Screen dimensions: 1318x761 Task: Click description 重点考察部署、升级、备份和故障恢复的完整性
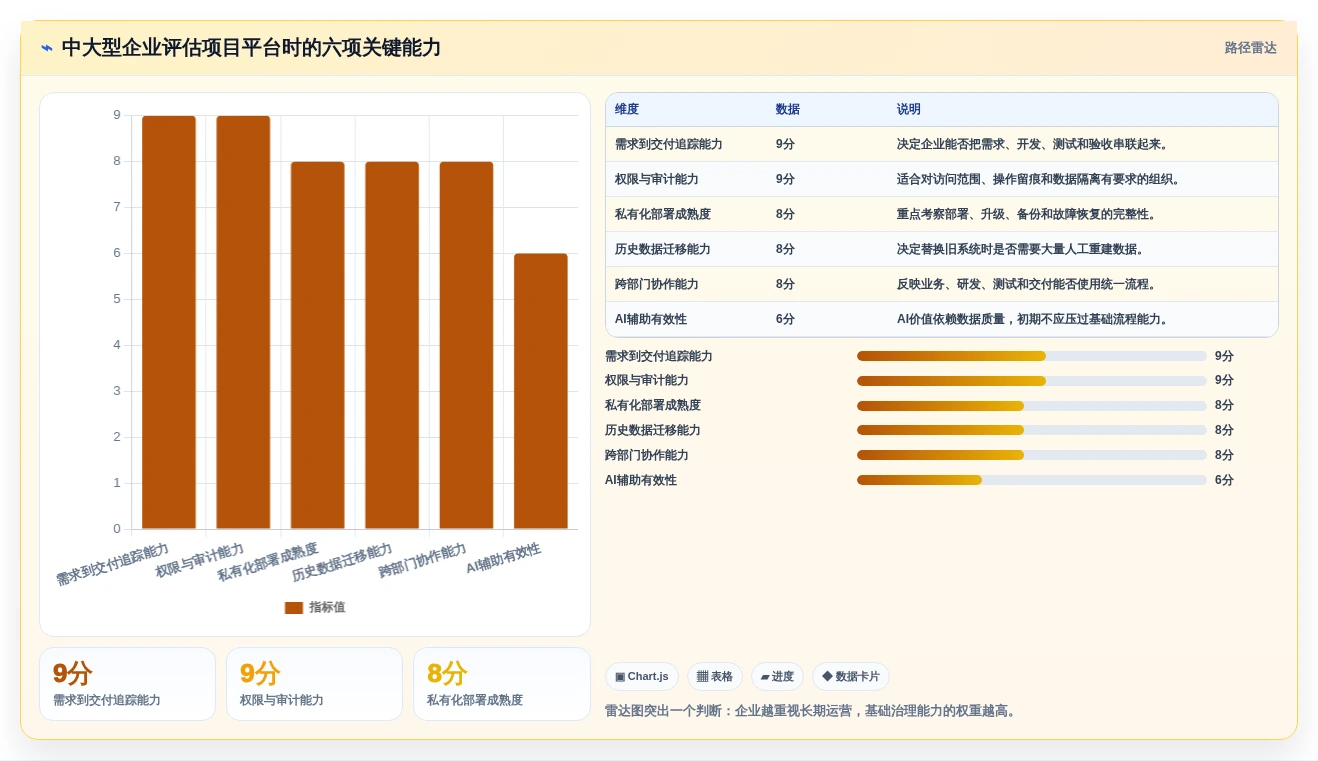click(x=1027, y=214)
